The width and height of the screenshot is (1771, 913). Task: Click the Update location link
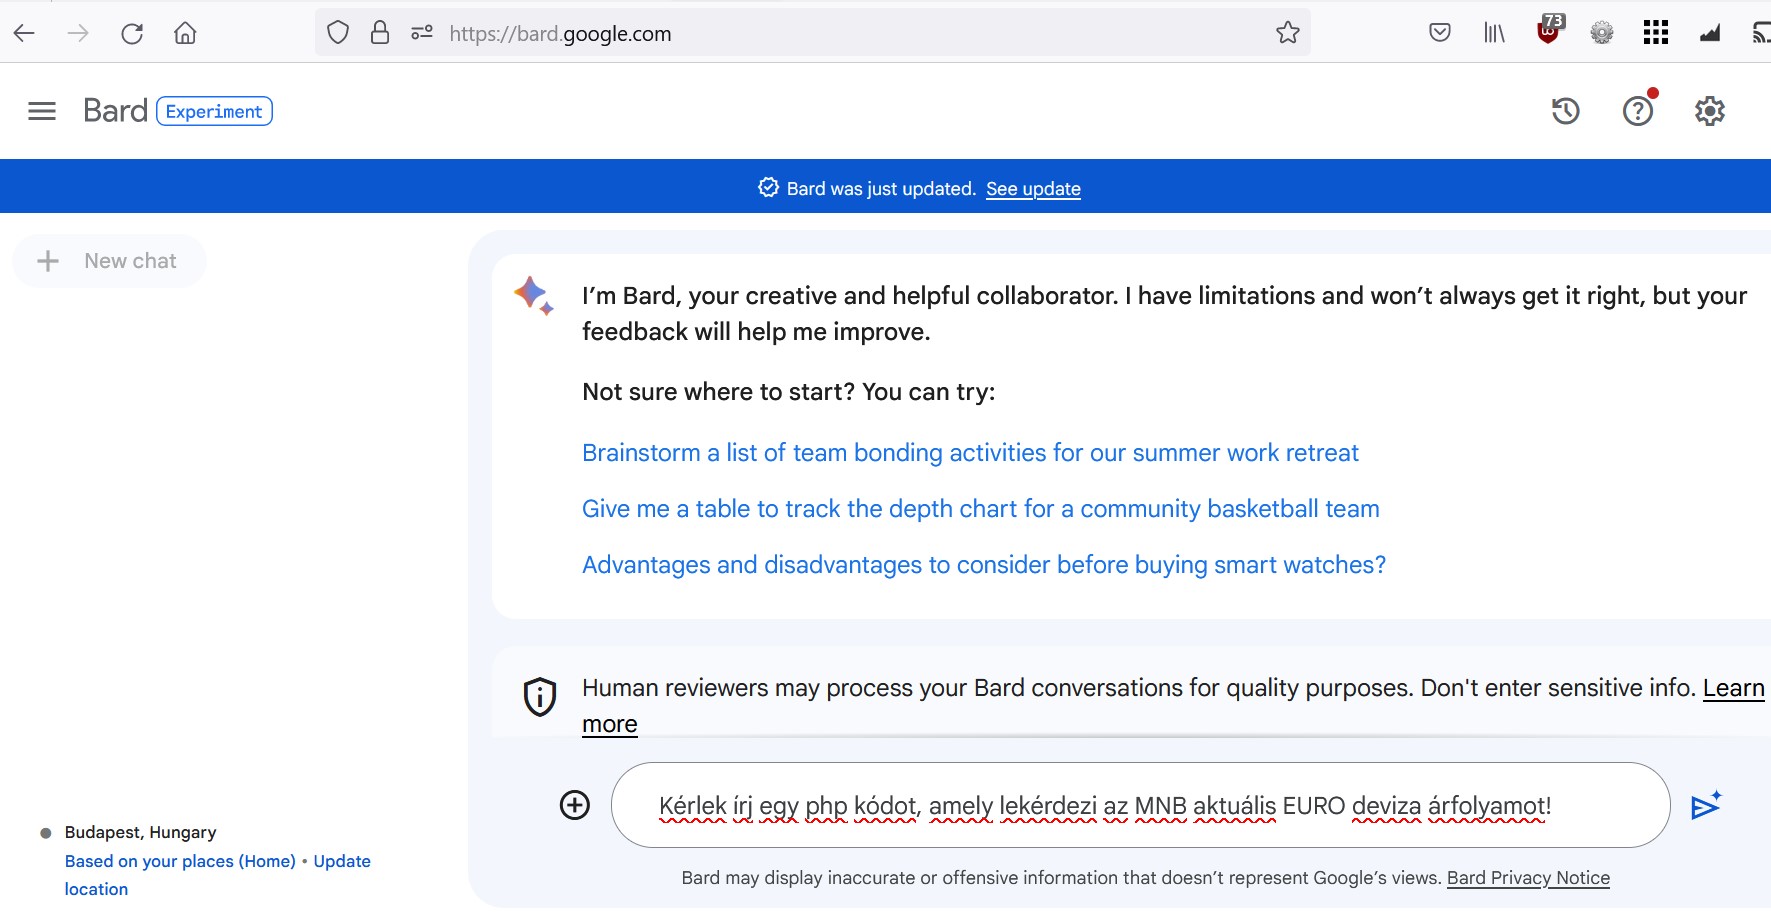coord(342,861)
